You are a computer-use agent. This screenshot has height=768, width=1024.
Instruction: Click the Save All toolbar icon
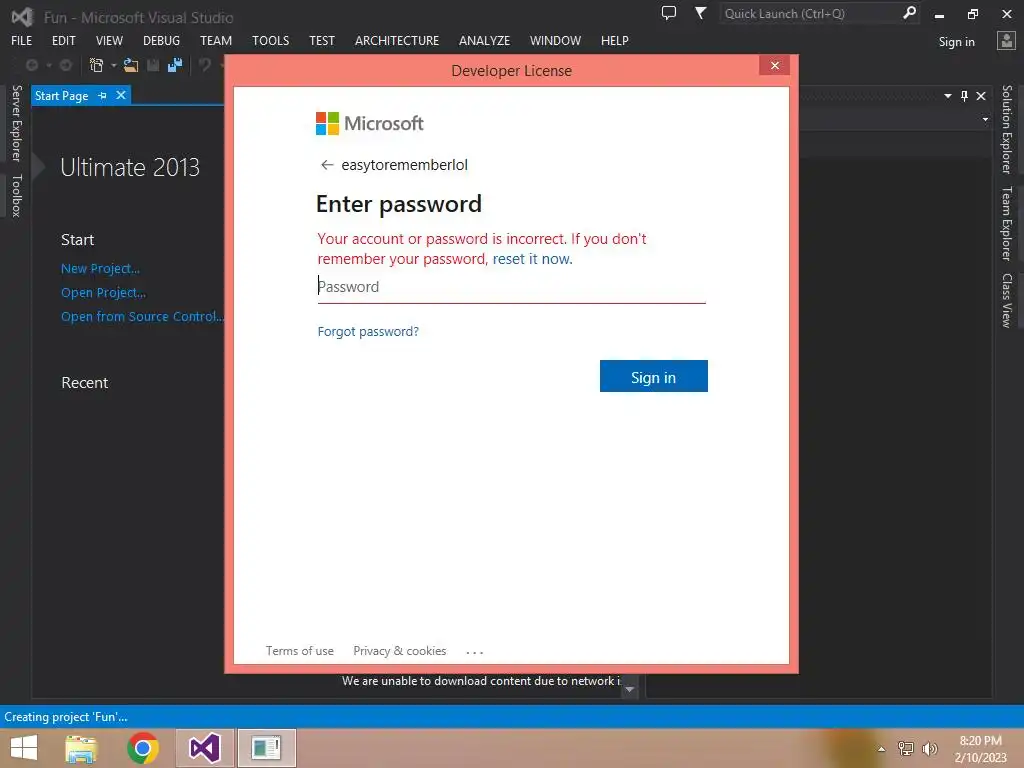(x=174, y=65)
